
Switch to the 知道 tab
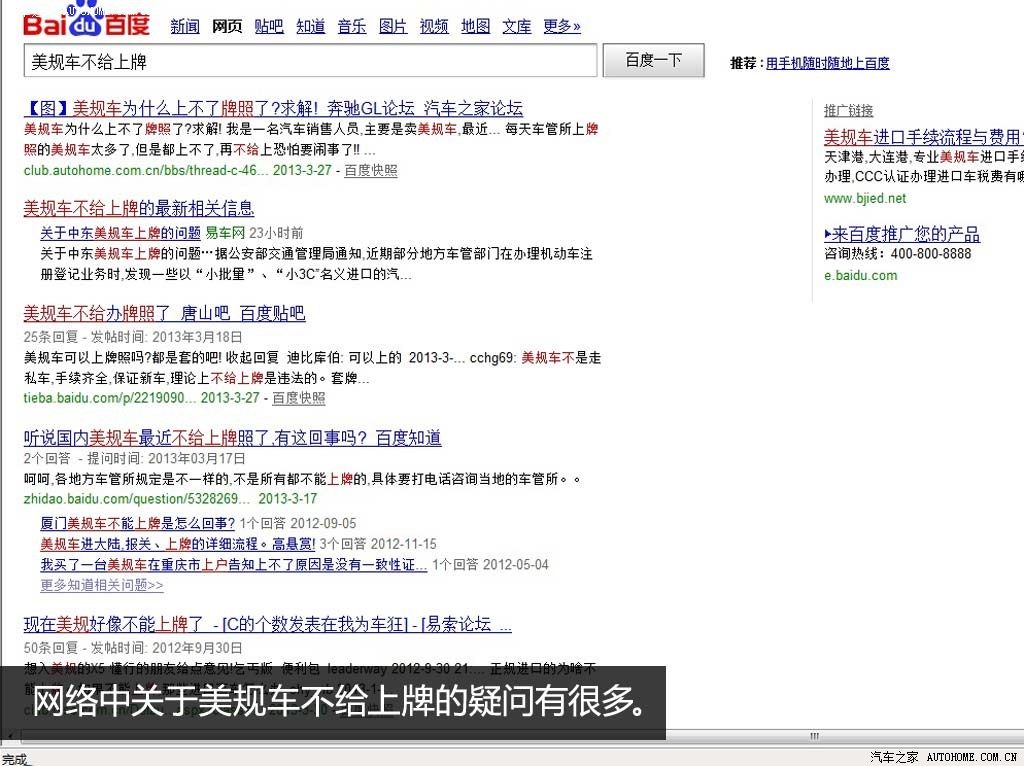click(310, 26)
